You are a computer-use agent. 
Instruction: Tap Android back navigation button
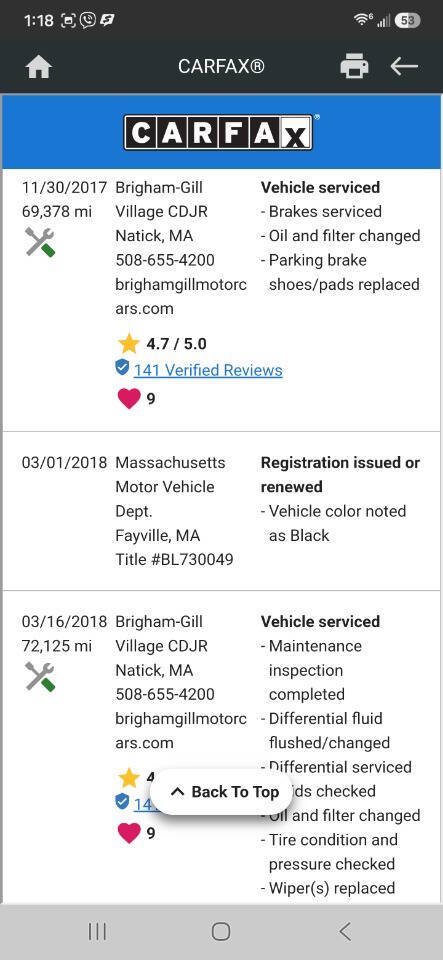point(345,931)
